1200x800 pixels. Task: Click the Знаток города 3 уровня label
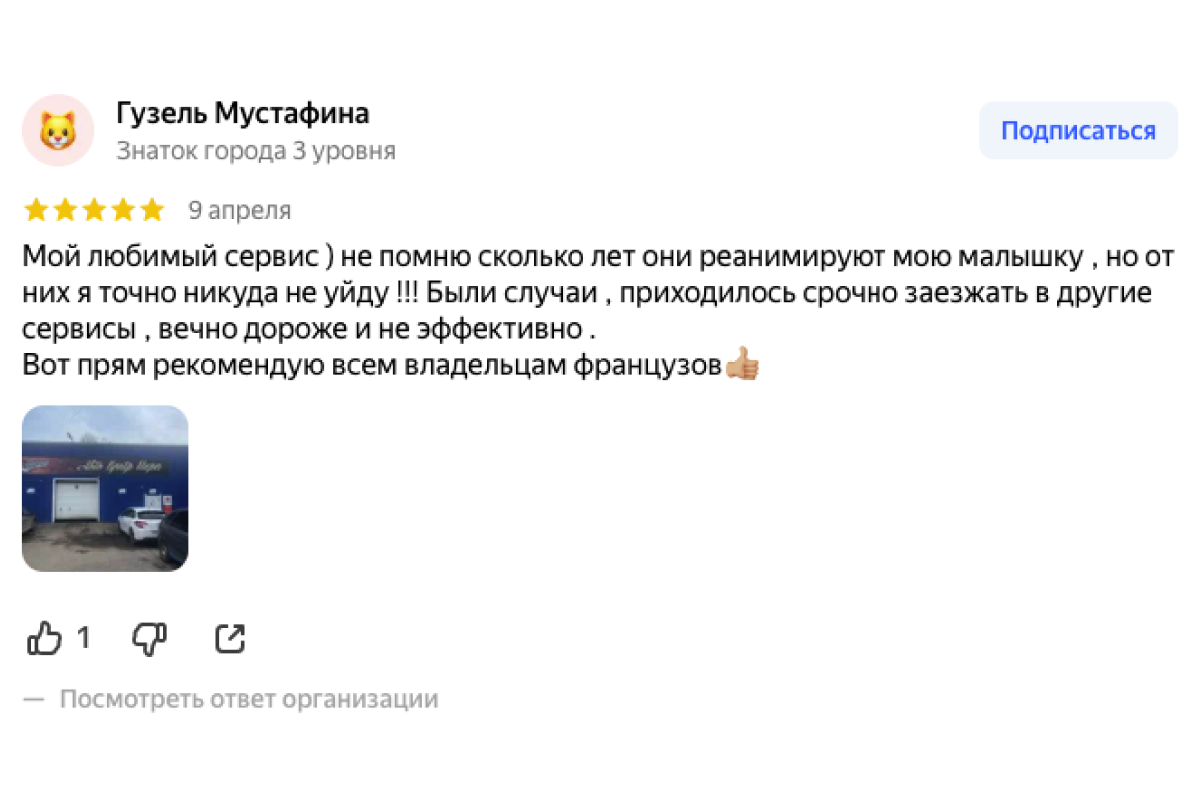[256, 151]
